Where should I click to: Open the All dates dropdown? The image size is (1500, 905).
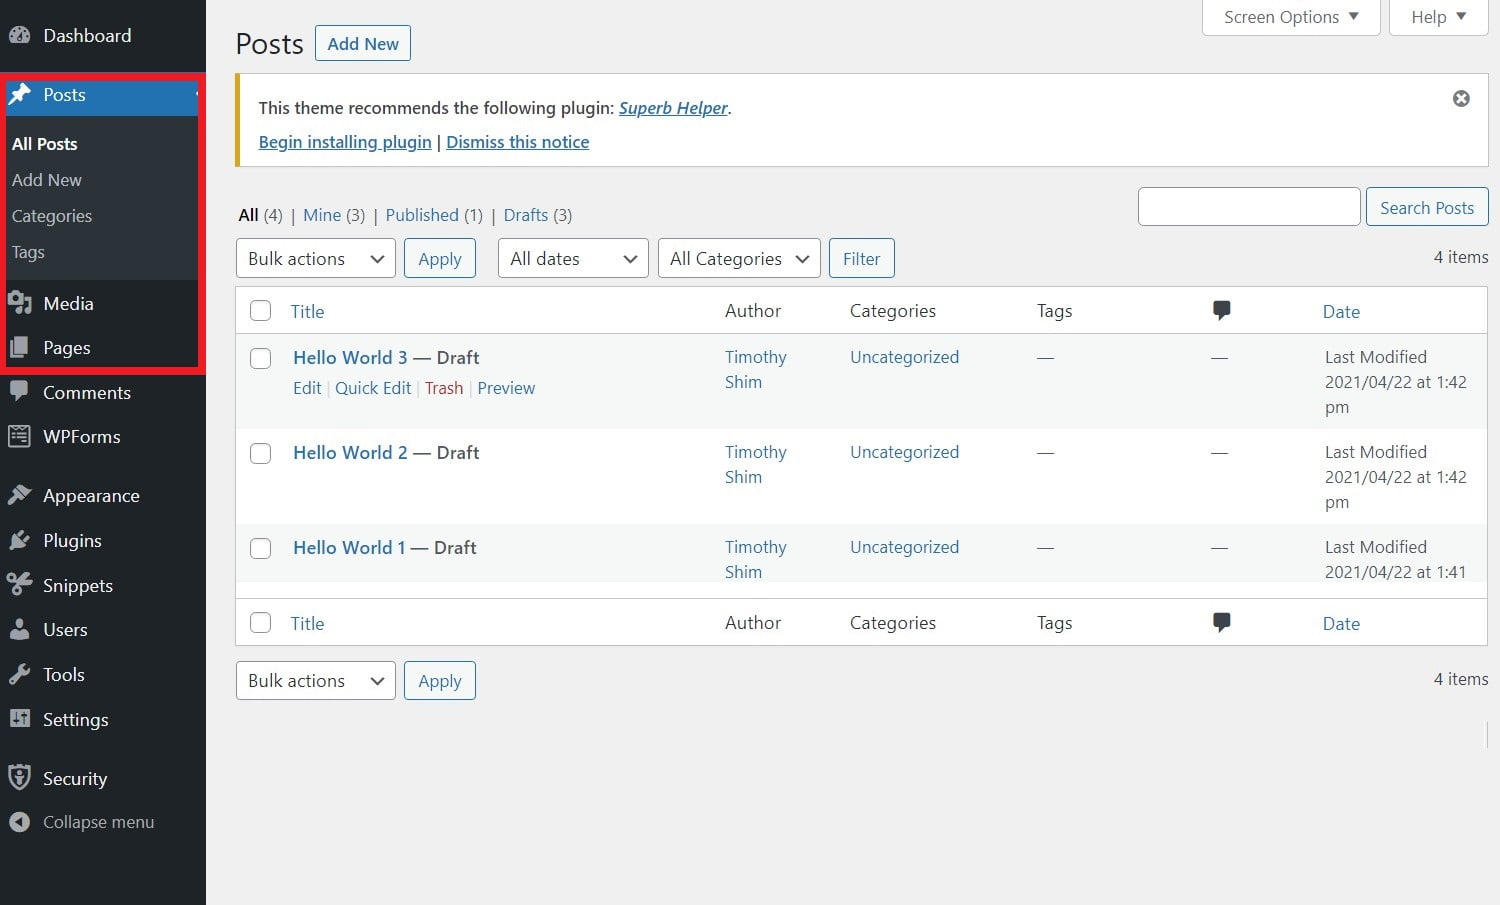tap(573, 258)
